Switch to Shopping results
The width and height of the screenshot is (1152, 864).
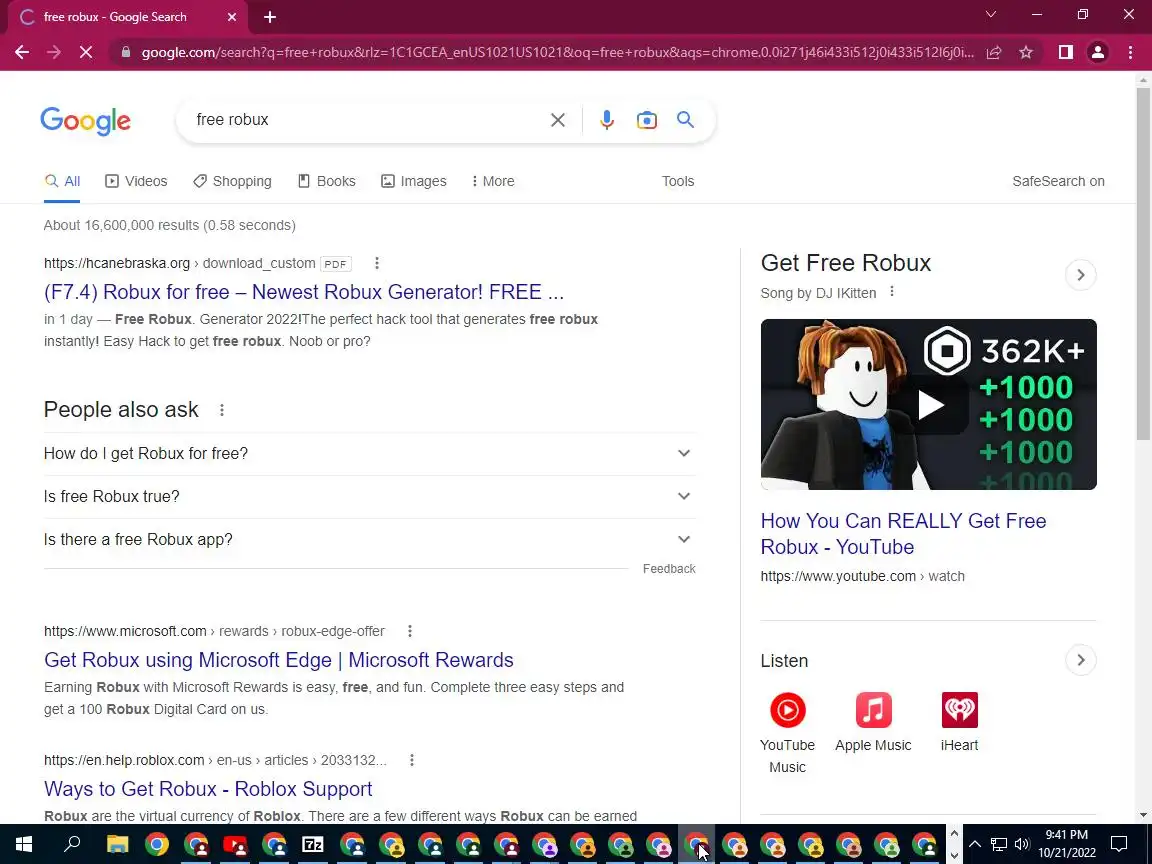coord(232,181)
